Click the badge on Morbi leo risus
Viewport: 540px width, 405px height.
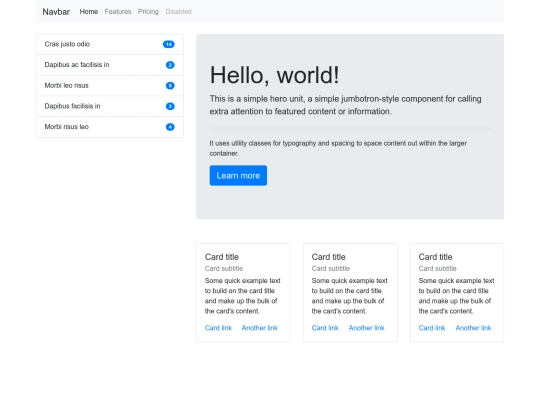170,85
